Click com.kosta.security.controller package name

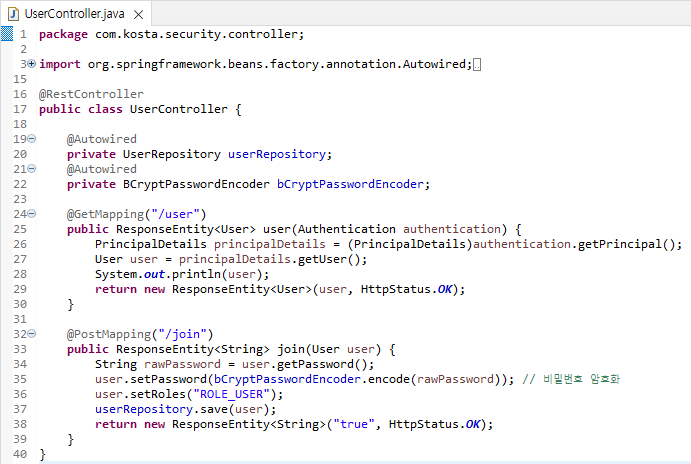(x=197, y=34)
